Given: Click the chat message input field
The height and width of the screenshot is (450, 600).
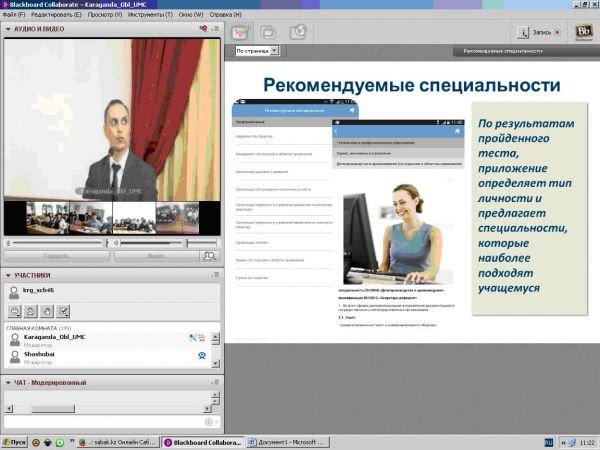Looking at the screenshot, I should point(100,421).
